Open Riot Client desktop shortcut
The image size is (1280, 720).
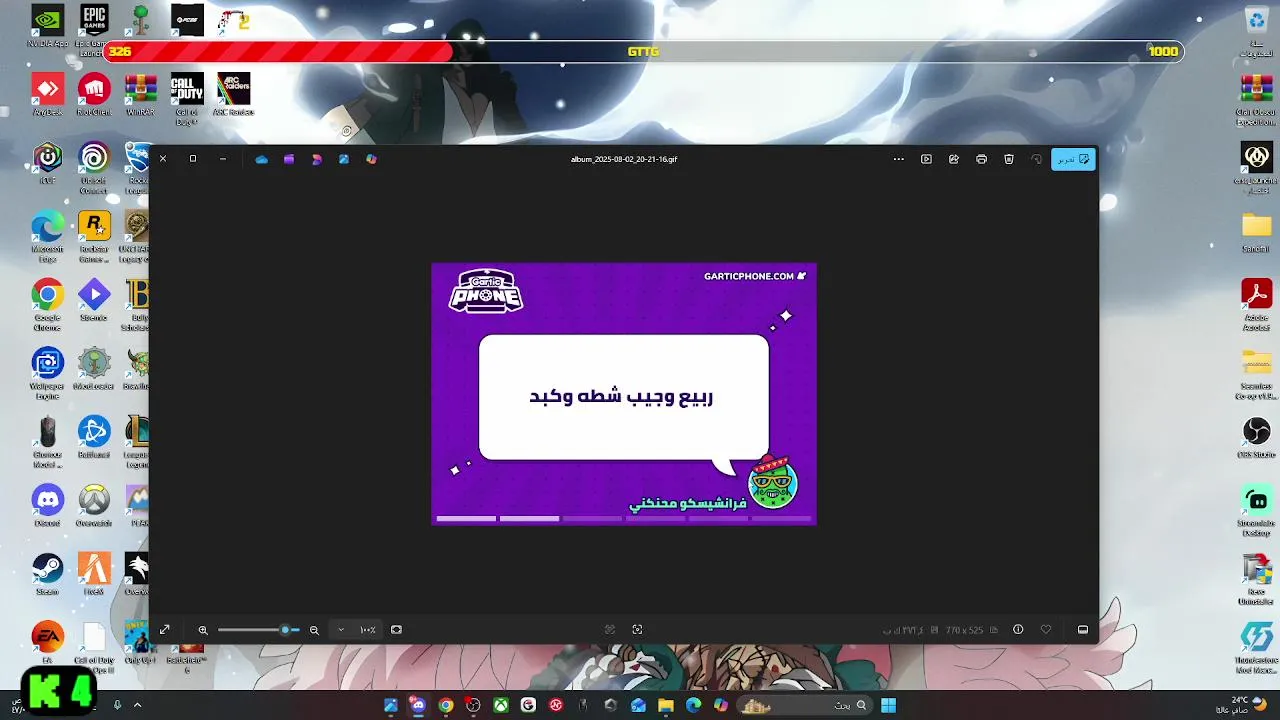click(x=94, y=94)
